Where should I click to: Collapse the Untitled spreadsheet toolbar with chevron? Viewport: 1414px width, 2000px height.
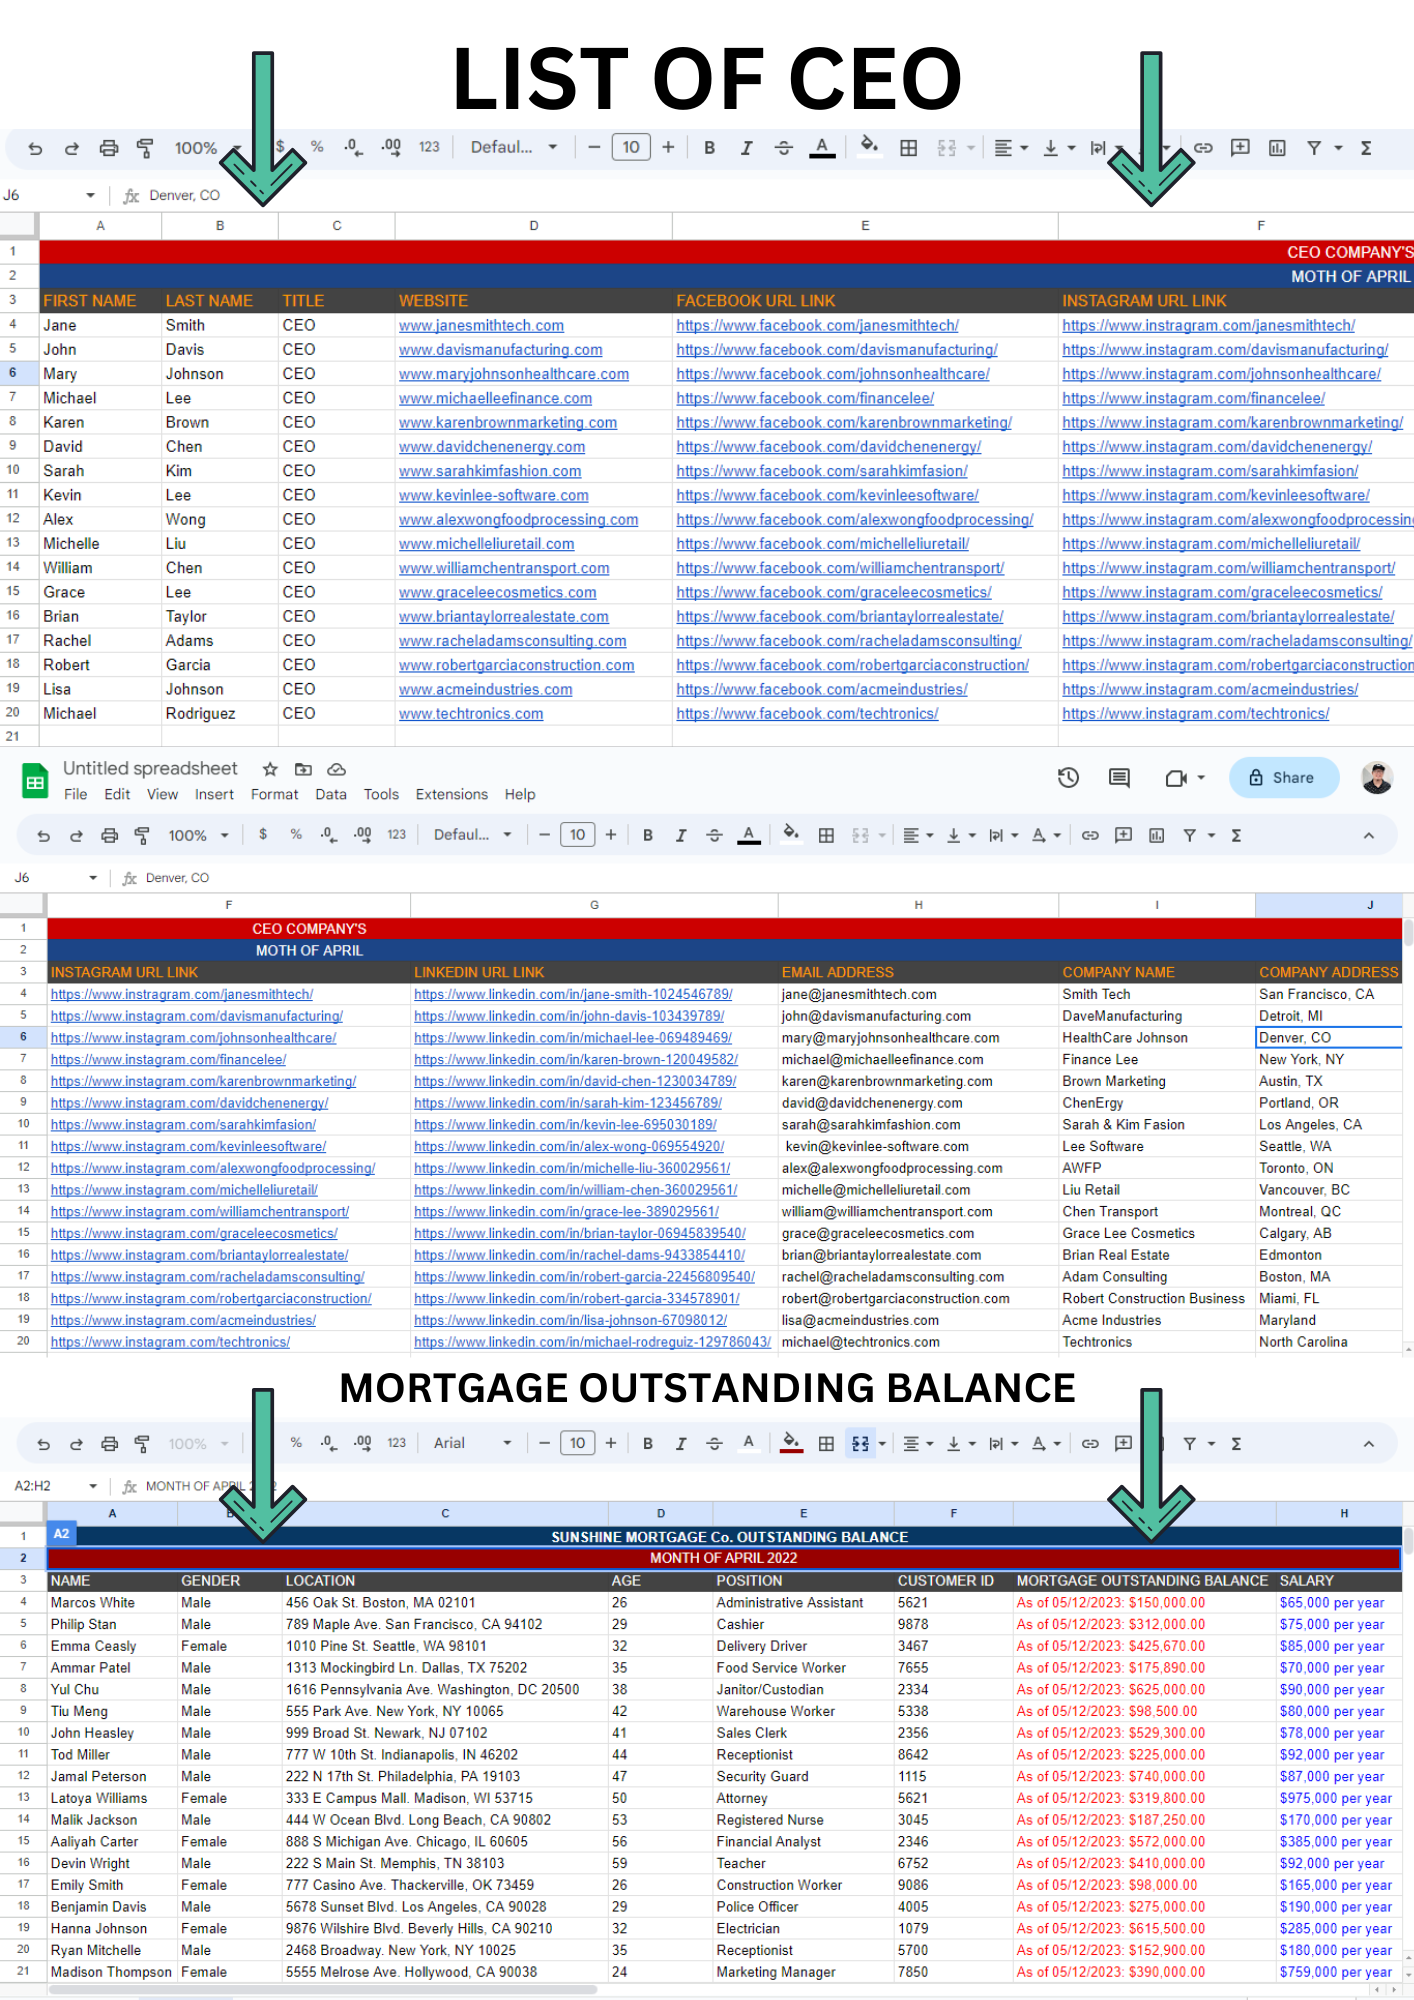coord(1368,835)
